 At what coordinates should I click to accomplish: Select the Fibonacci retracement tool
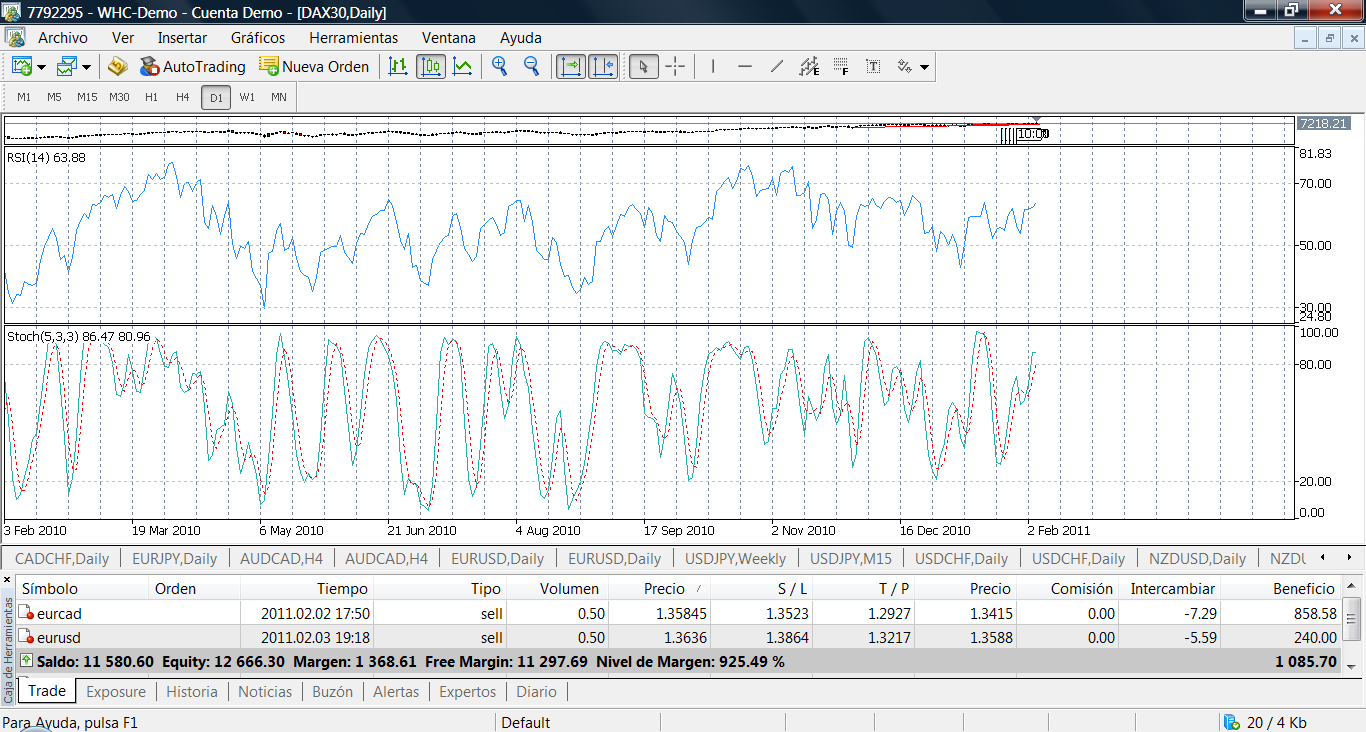pyautogui.click(x=841, y=66)
